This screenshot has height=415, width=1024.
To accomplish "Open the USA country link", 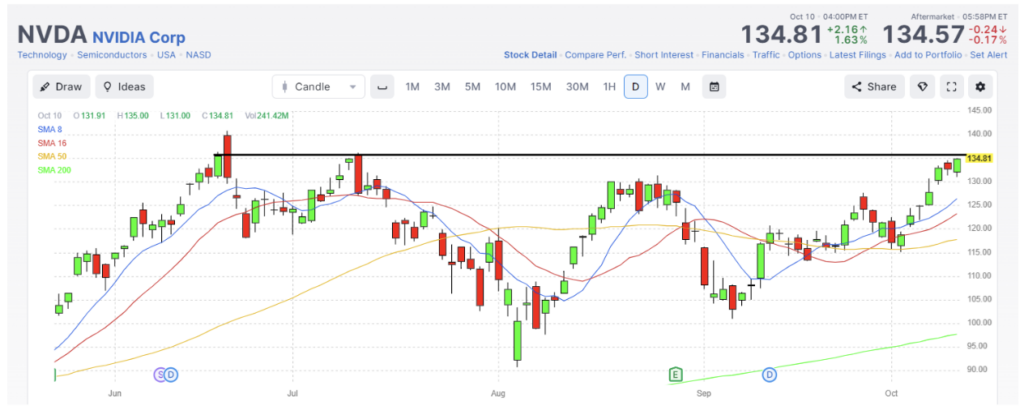I will (x=166, y=55).
